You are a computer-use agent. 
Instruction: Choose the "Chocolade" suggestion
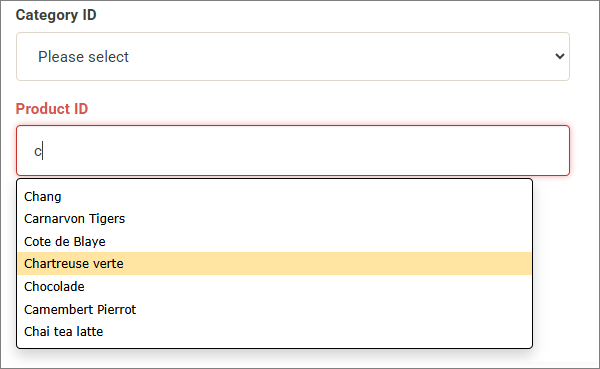pyautogui.click(x=274, y=286)
